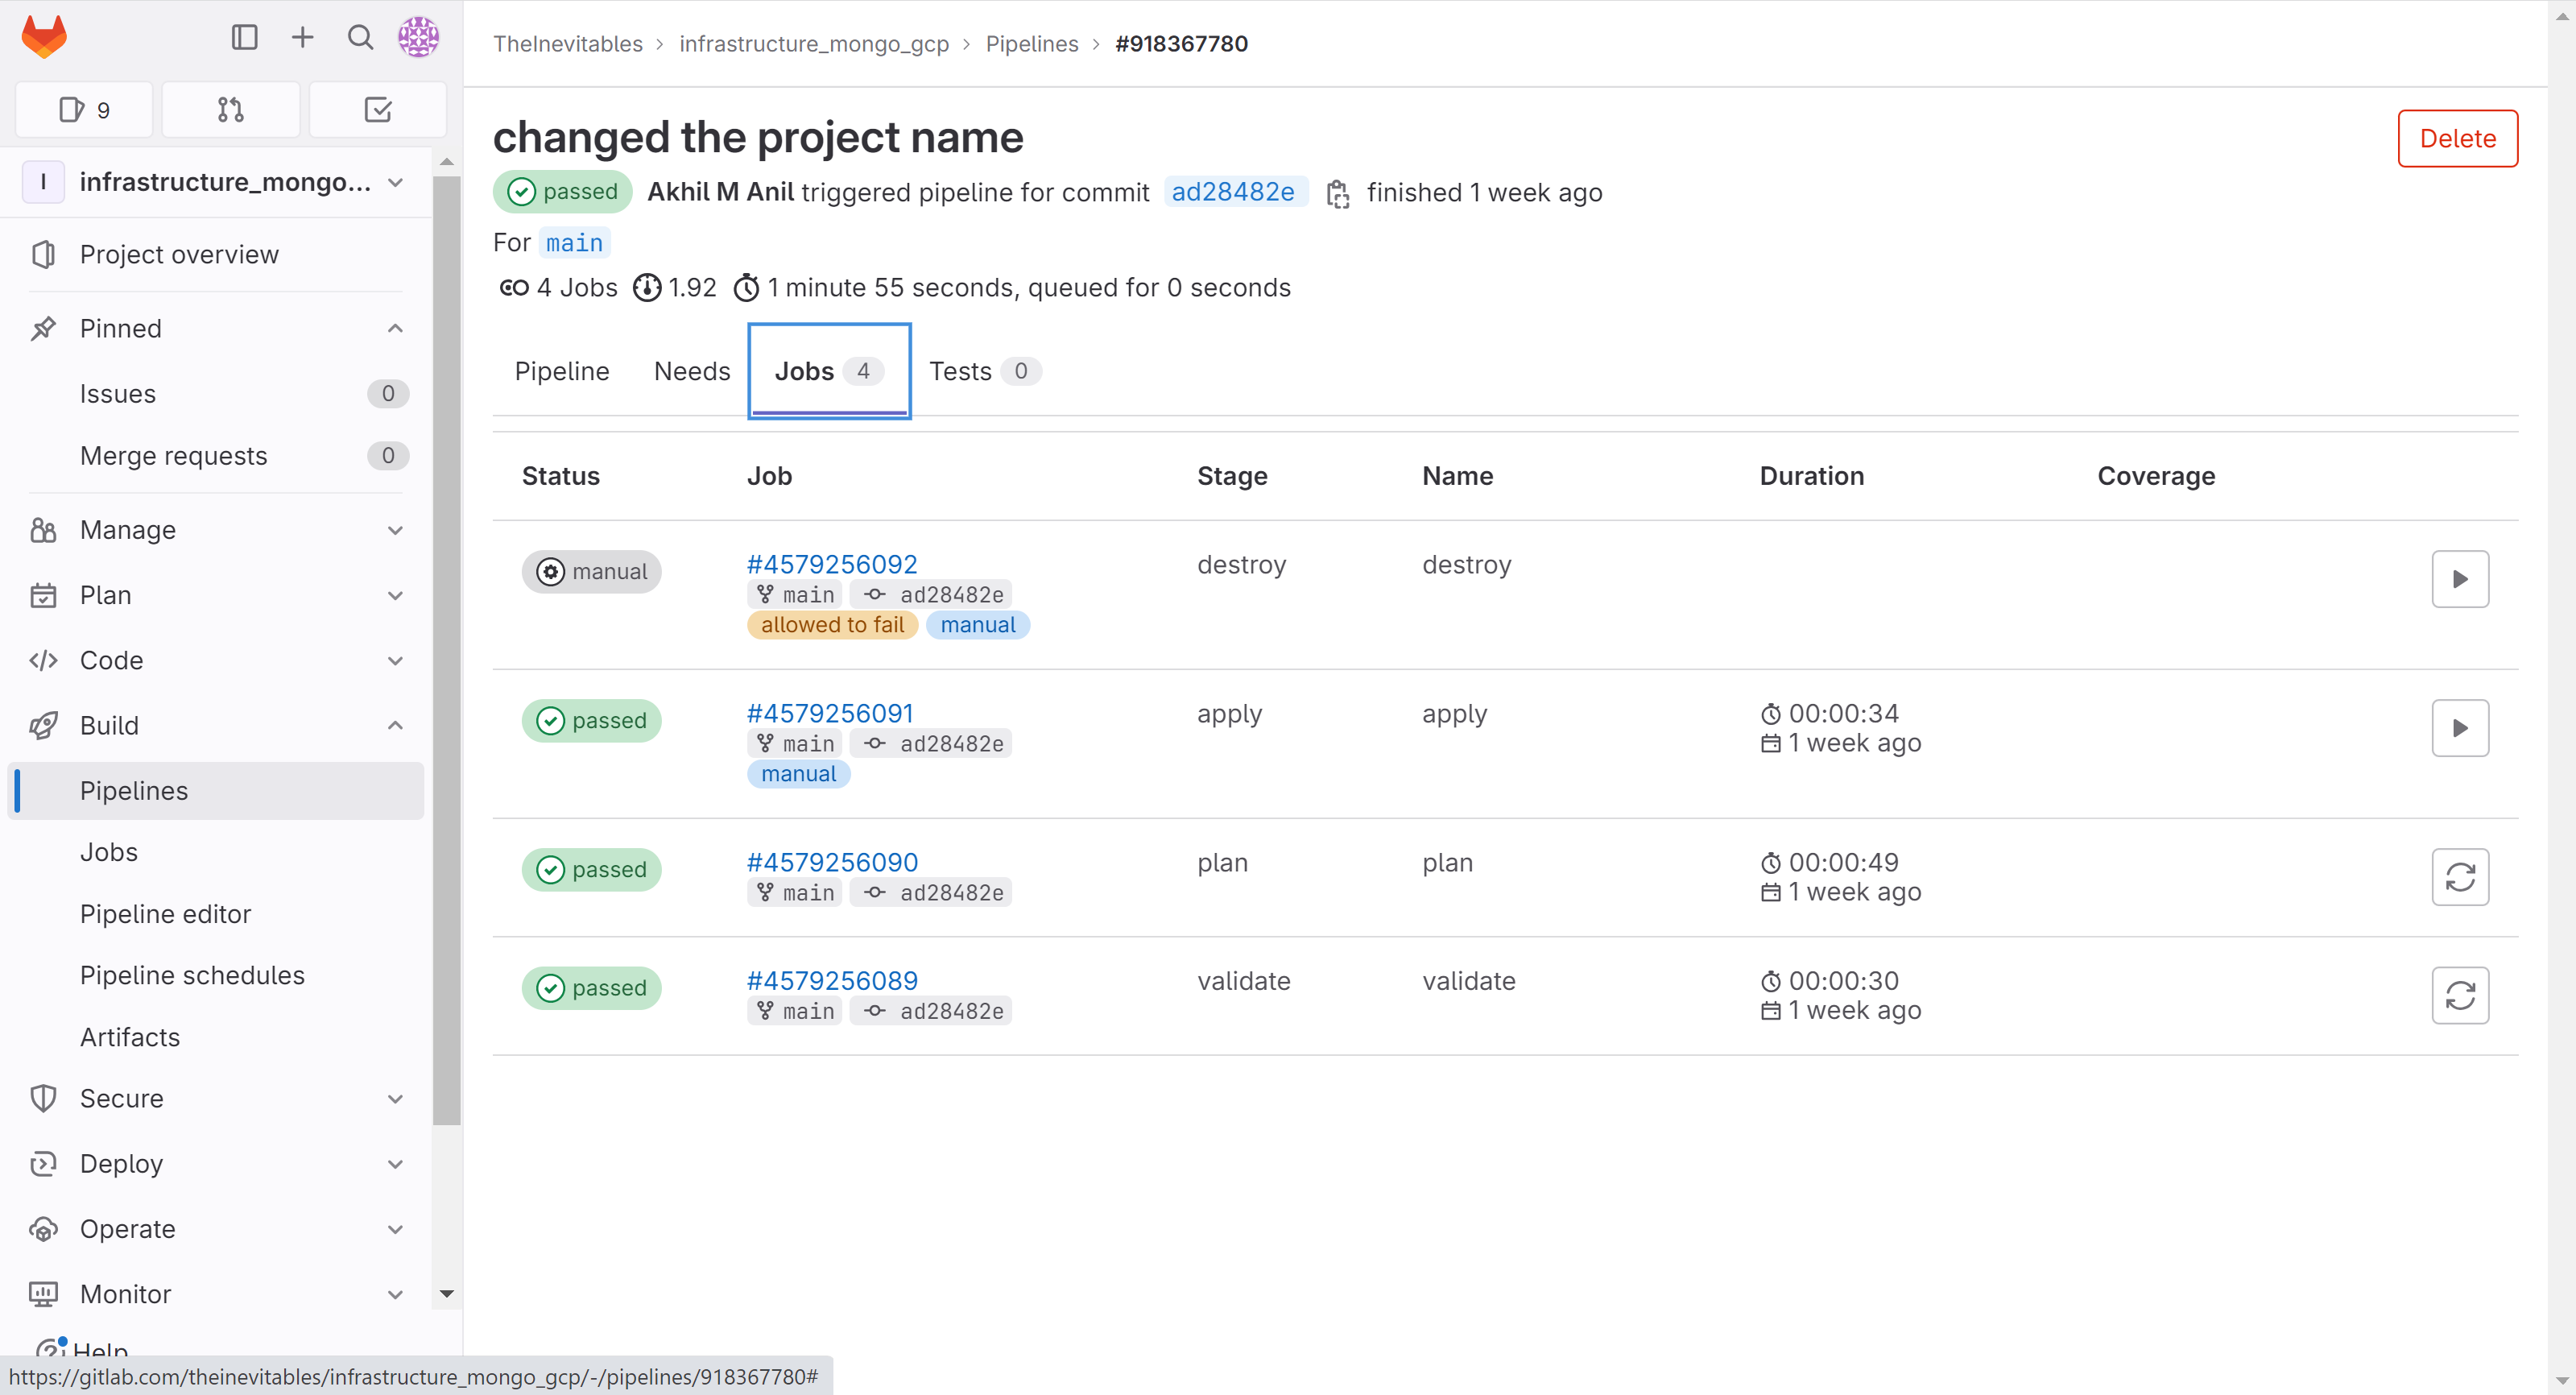Screen dimensions: 2576x1395
Task: Open the user avatar menu
Action: (x=418, y=37)
